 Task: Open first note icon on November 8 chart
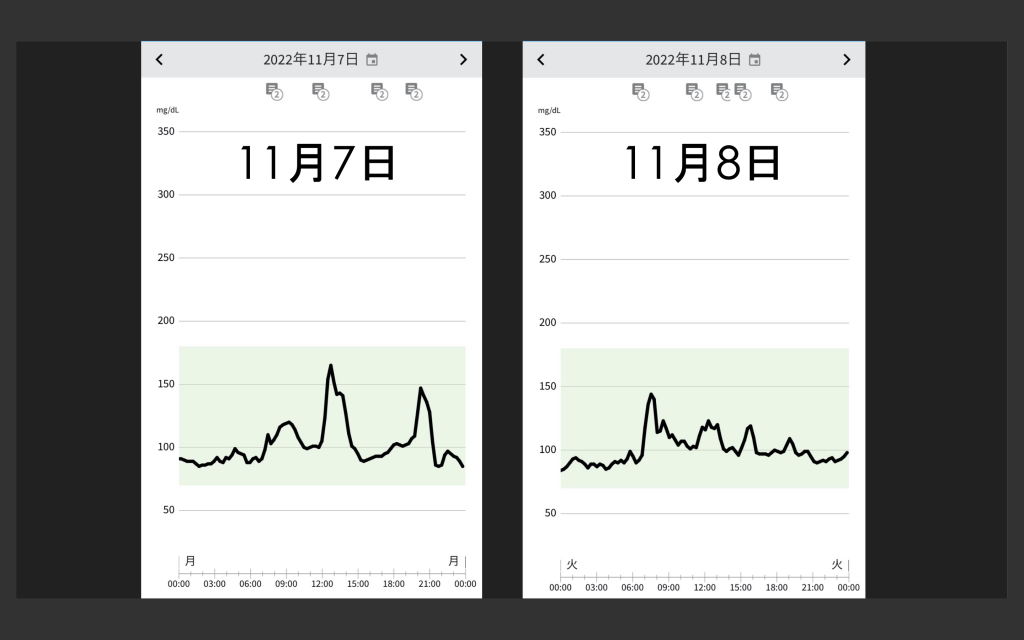coord(641,91)
